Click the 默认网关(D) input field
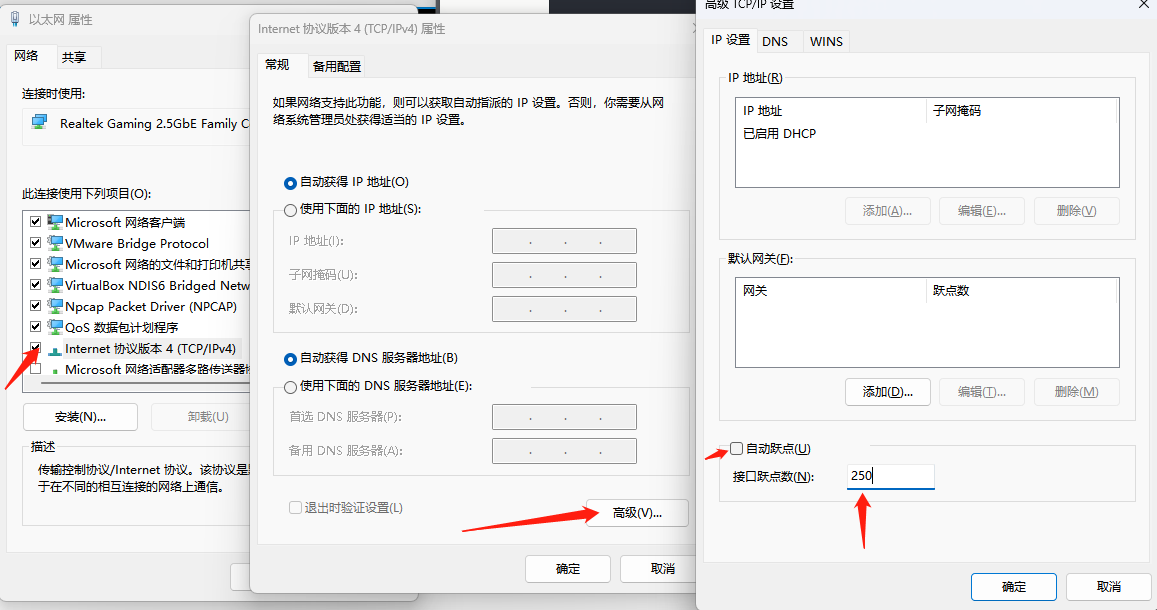Viewport: 1157px width, 610px height. 564,309
